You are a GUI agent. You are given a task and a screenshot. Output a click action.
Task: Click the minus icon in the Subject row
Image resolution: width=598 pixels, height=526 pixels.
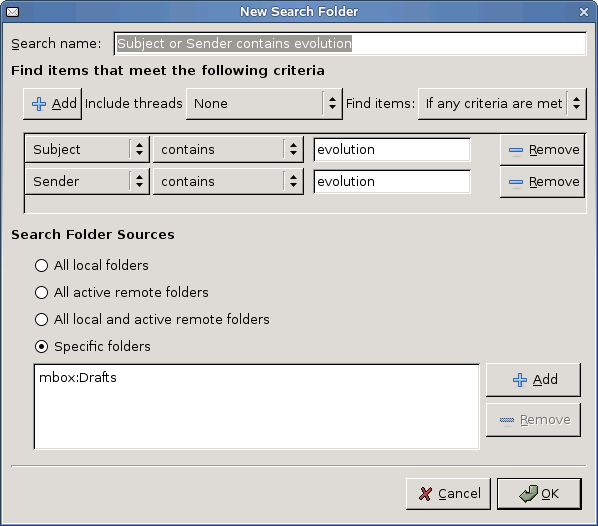[516, 150]
